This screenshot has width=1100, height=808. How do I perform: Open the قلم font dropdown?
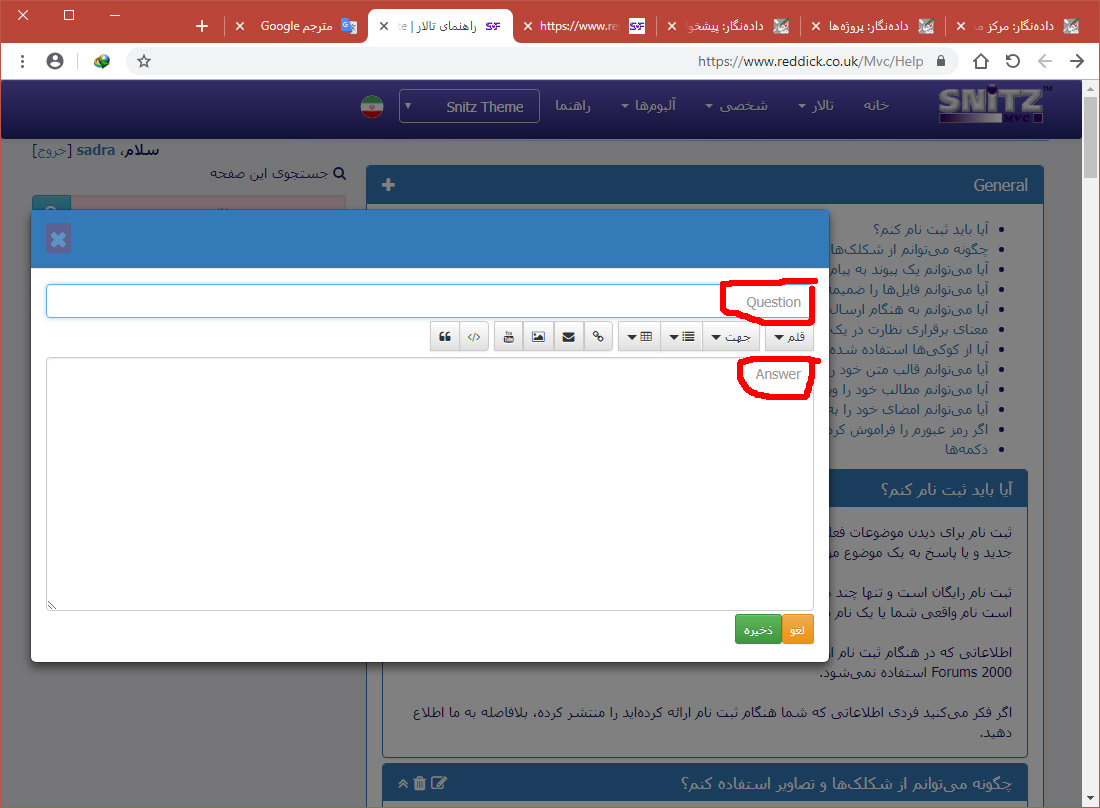tap(789, 337)
